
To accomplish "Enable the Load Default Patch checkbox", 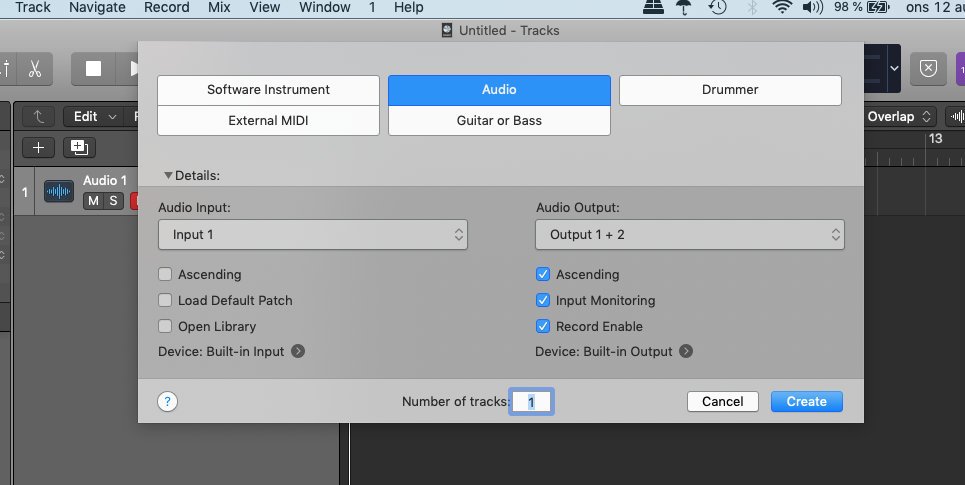I will [165, 300].
